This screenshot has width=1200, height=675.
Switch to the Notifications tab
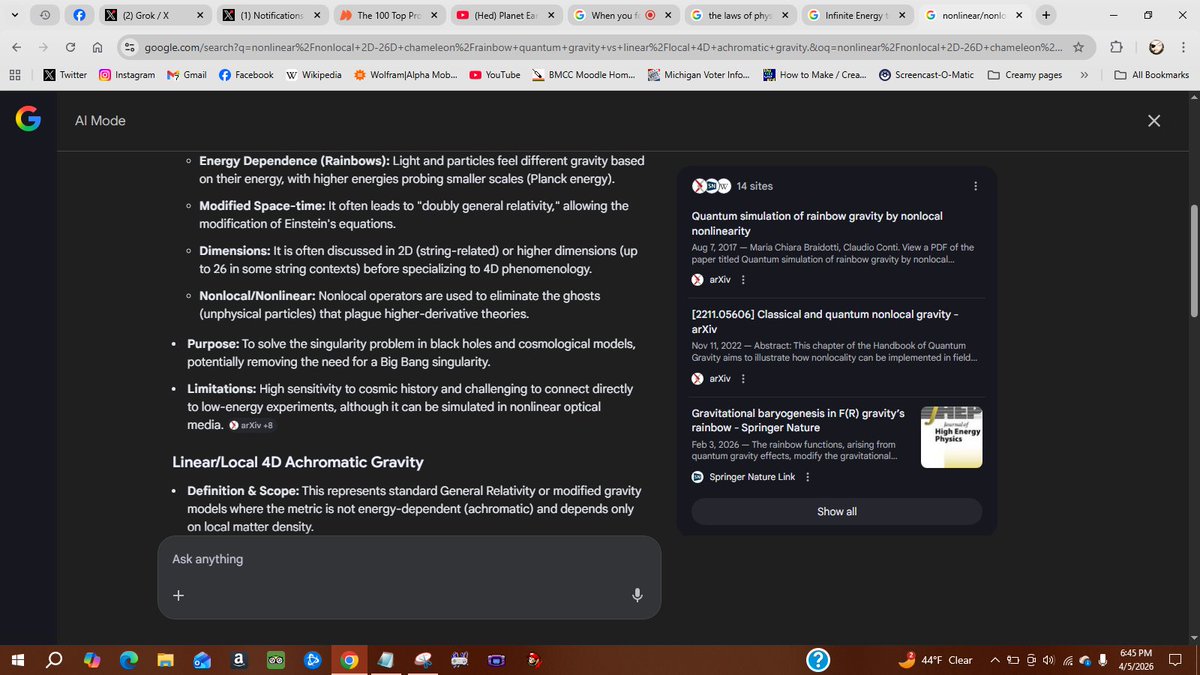[271, 16]
